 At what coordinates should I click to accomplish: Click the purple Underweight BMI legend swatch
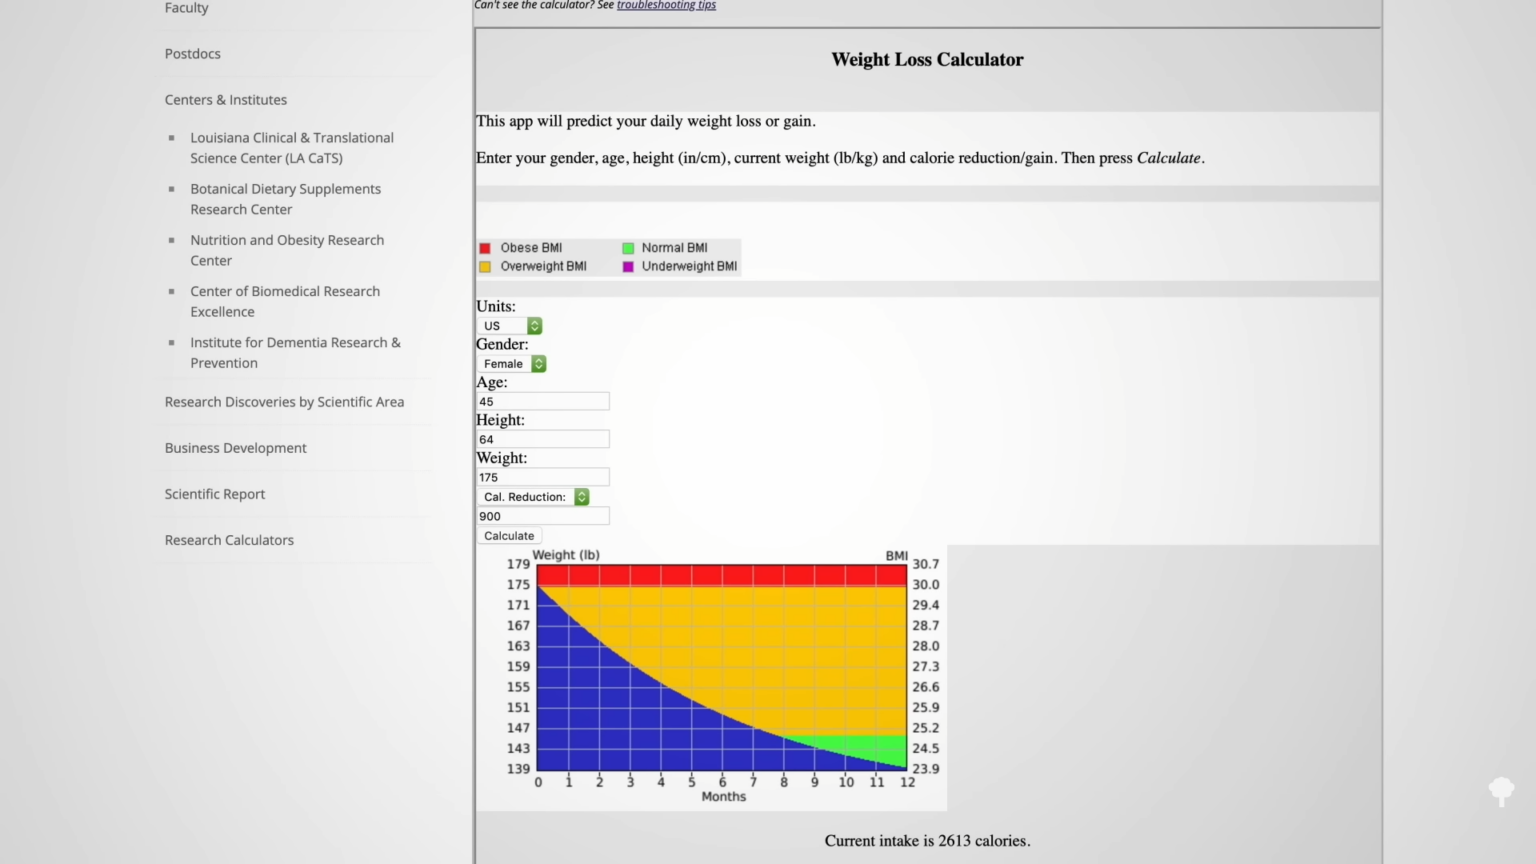[x=628, y=267]
